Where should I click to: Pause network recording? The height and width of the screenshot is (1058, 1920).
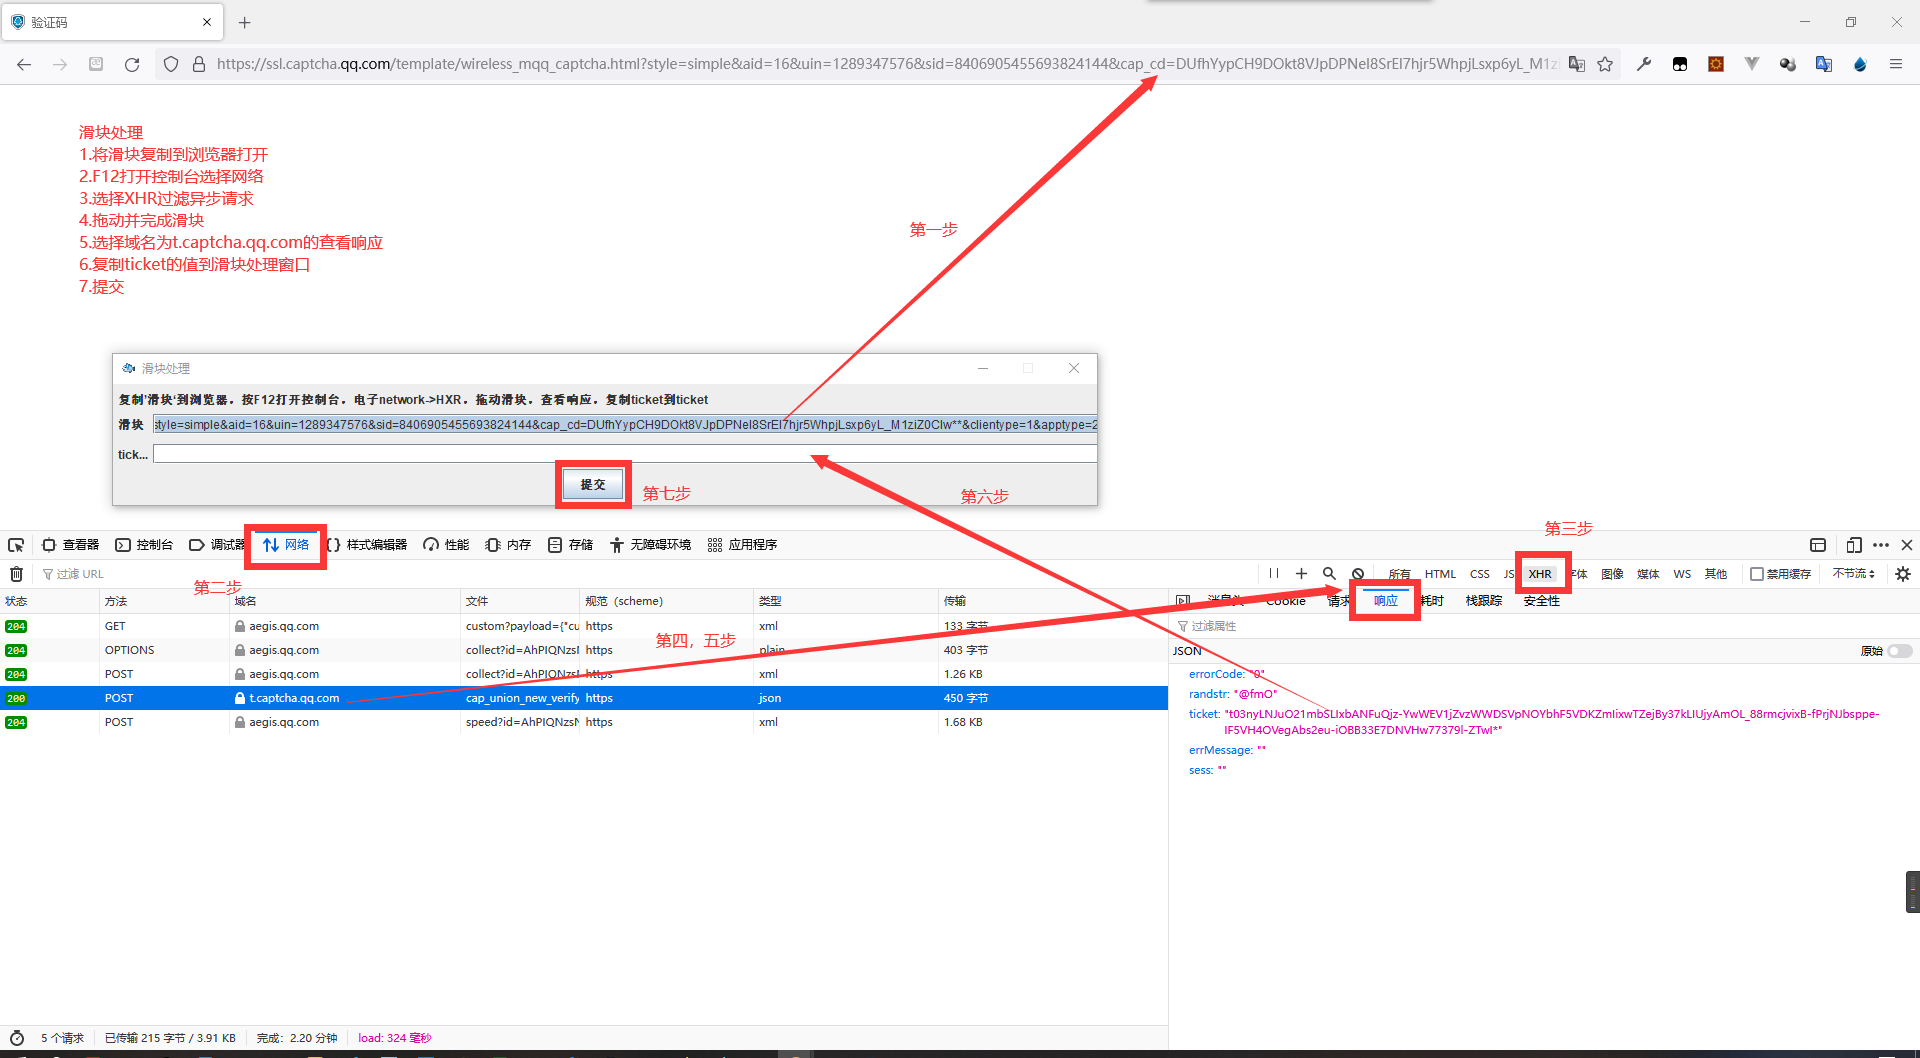pos(1273,573)
